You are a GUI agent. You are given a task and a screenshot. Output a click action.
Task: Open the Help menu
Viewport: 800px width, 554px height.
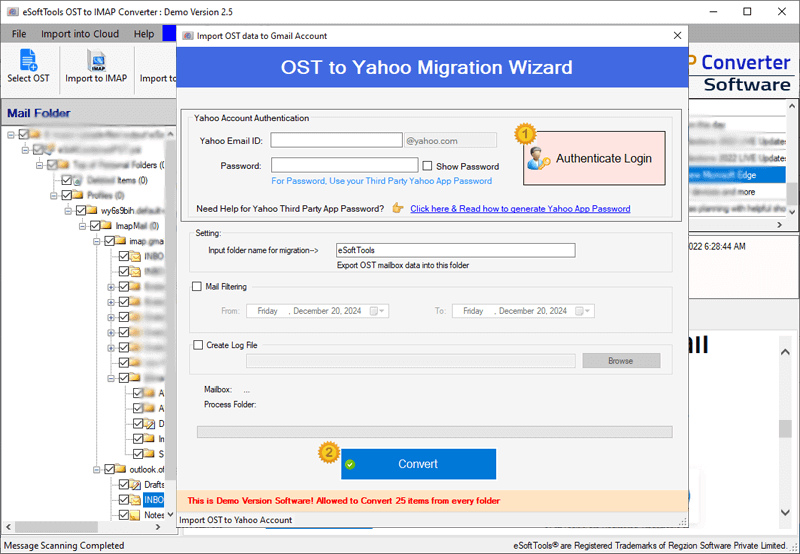tap(144, 34)
